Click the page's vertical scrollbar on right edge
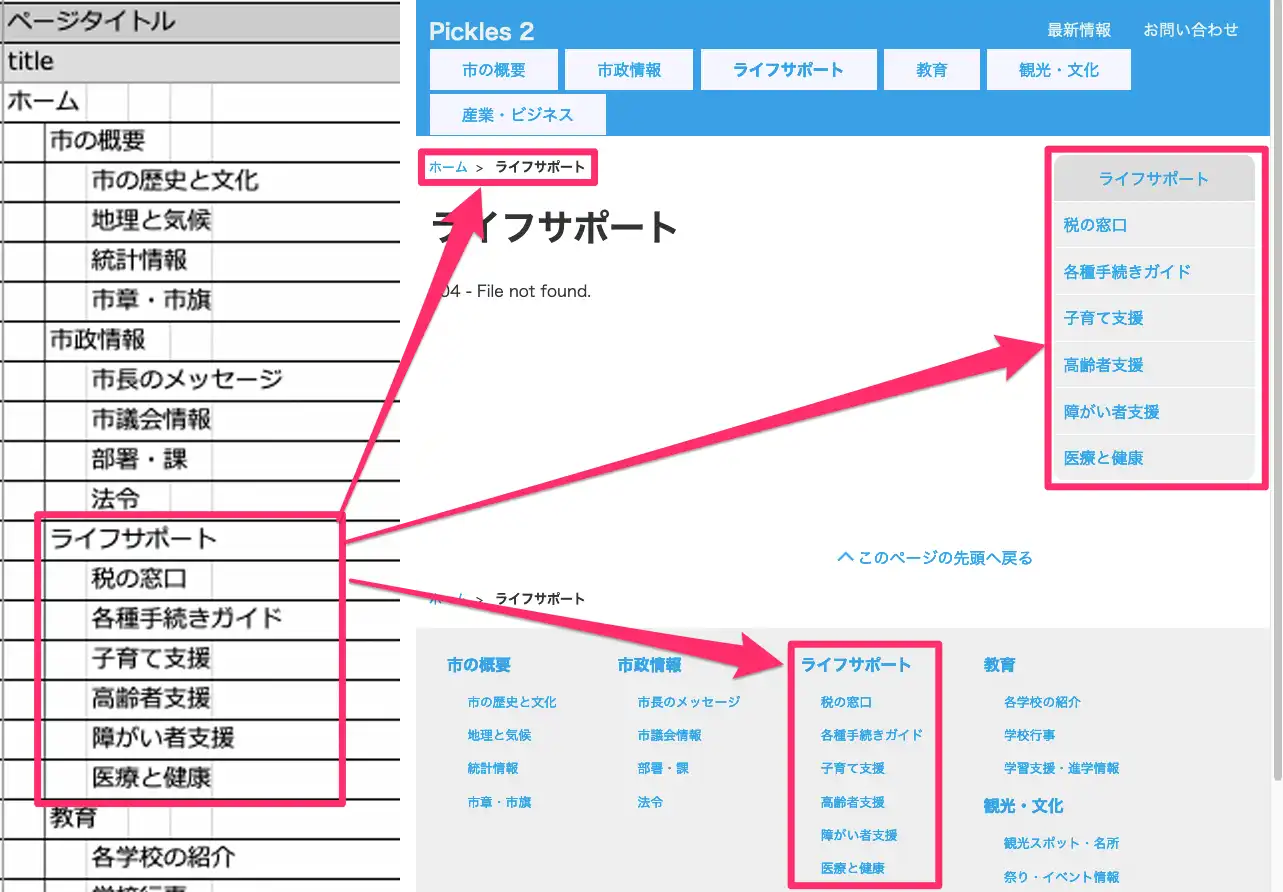 [x=1276, y=400]
